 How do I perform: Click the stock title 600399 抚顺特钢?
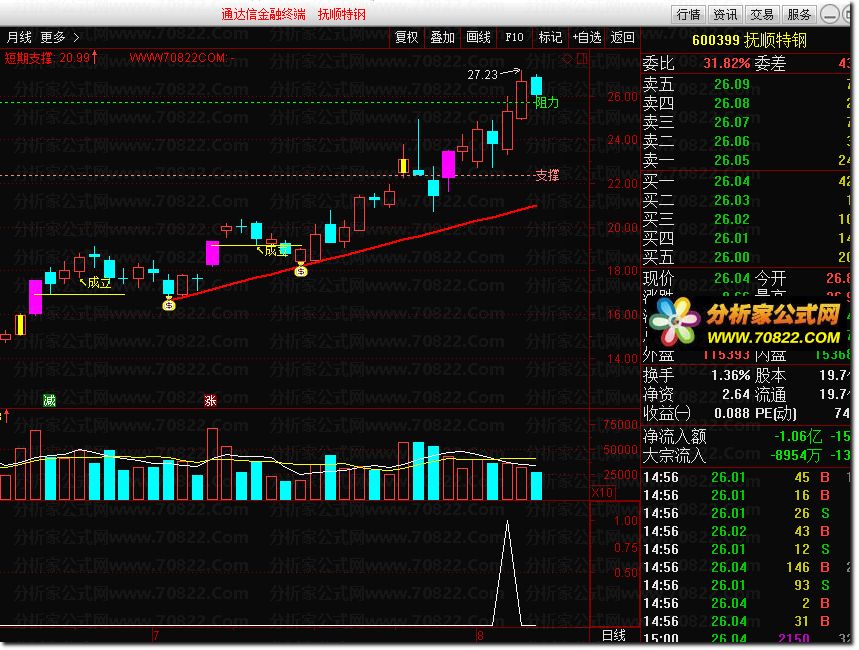749,41
